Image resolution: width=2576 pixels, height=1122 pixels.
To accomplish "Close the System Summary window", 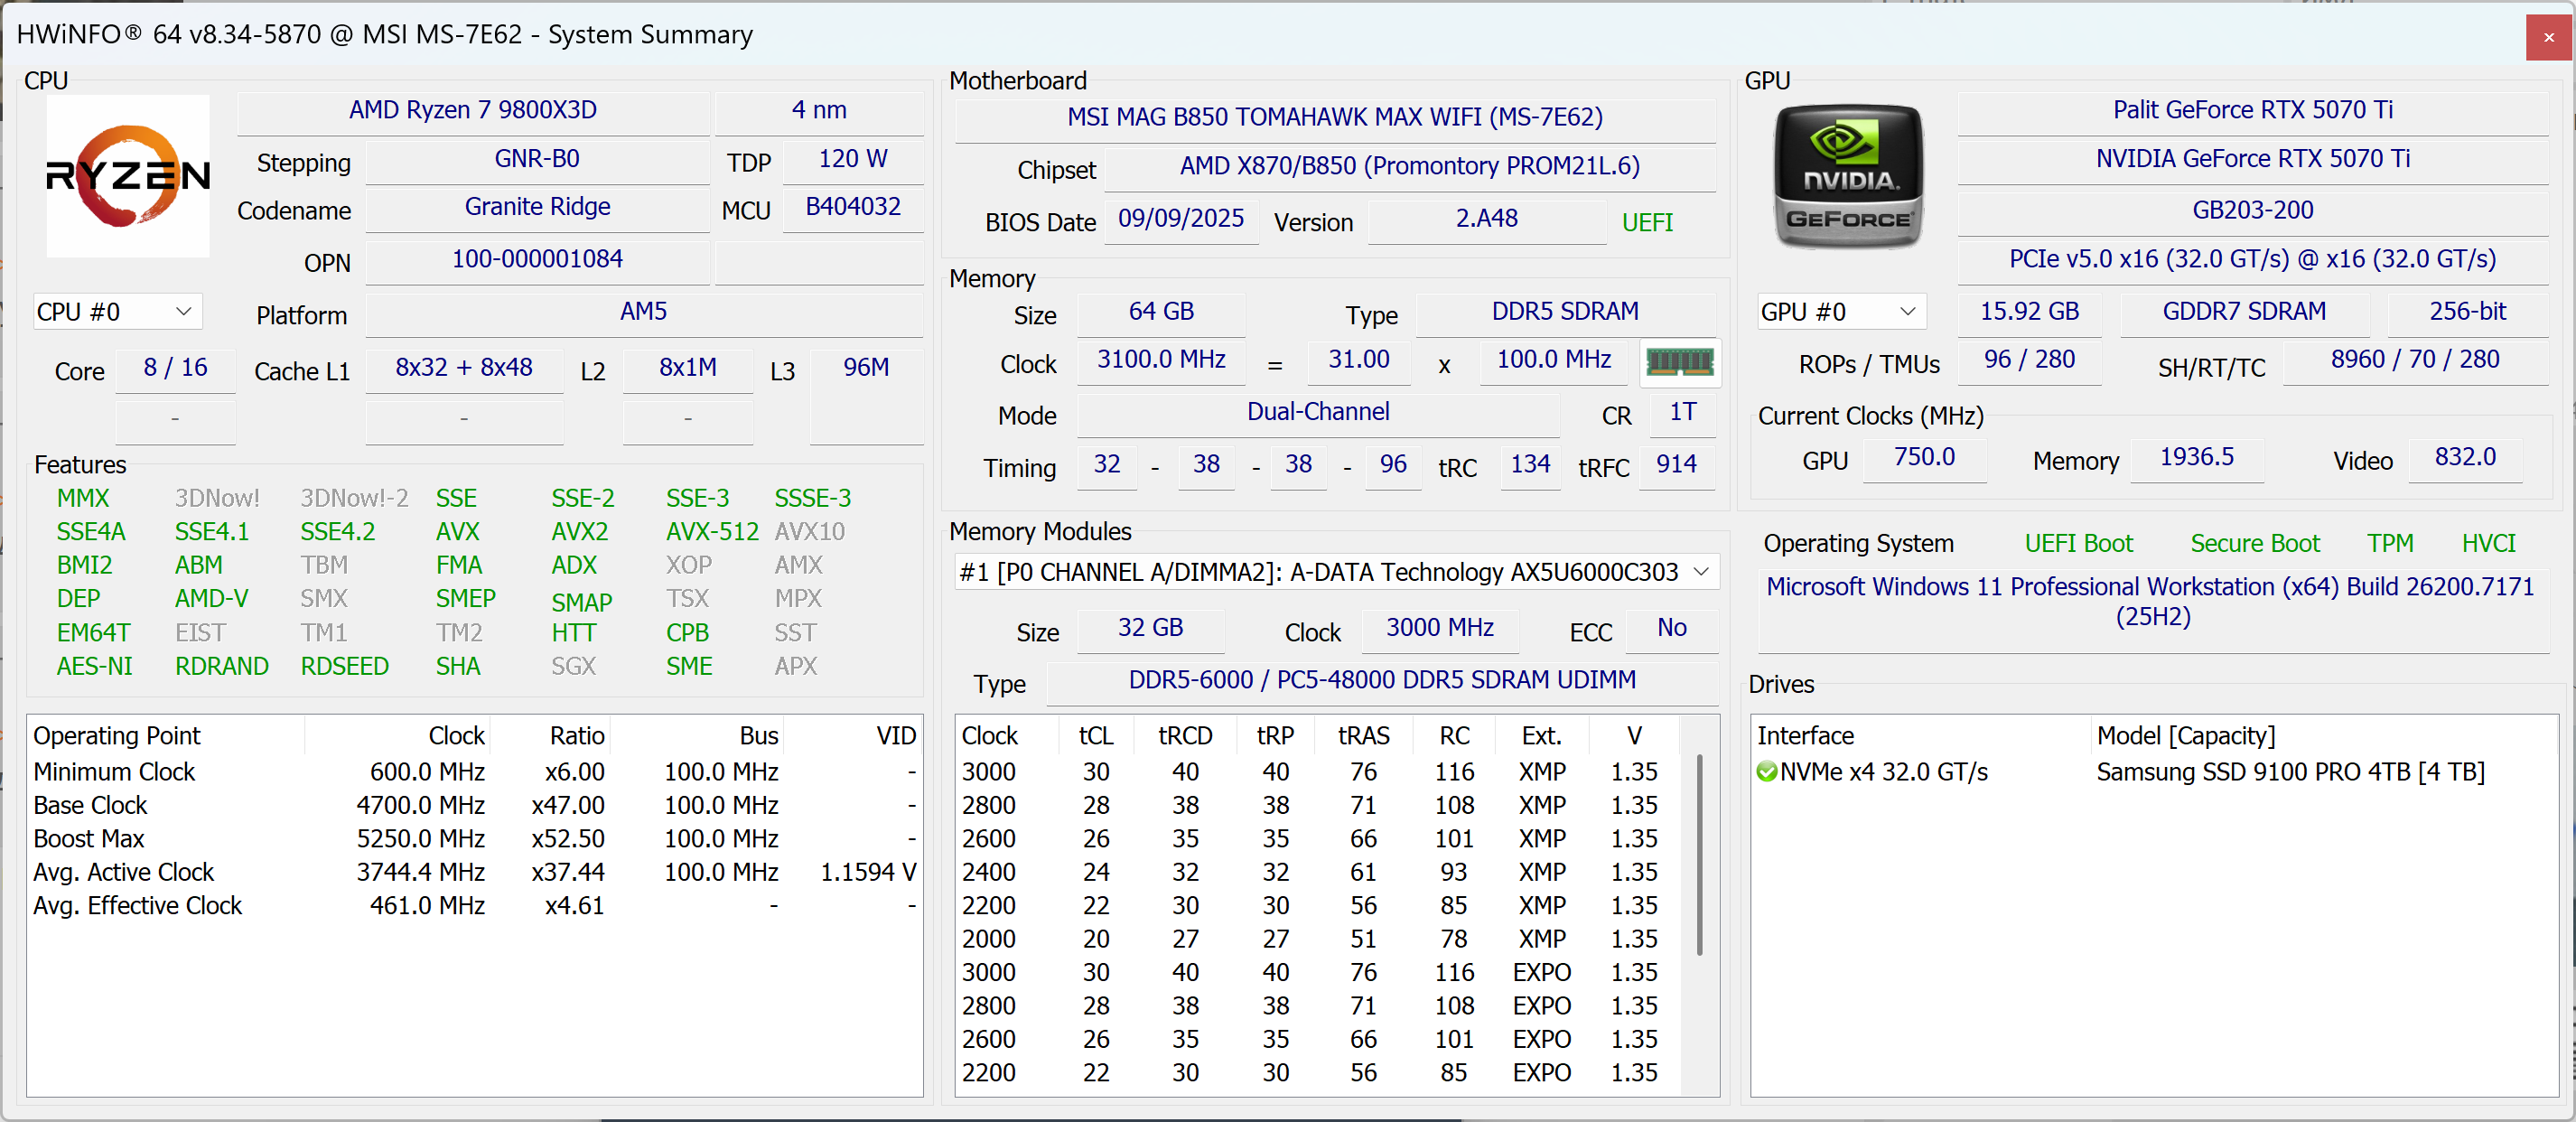I will click(x=2548, y=37).
